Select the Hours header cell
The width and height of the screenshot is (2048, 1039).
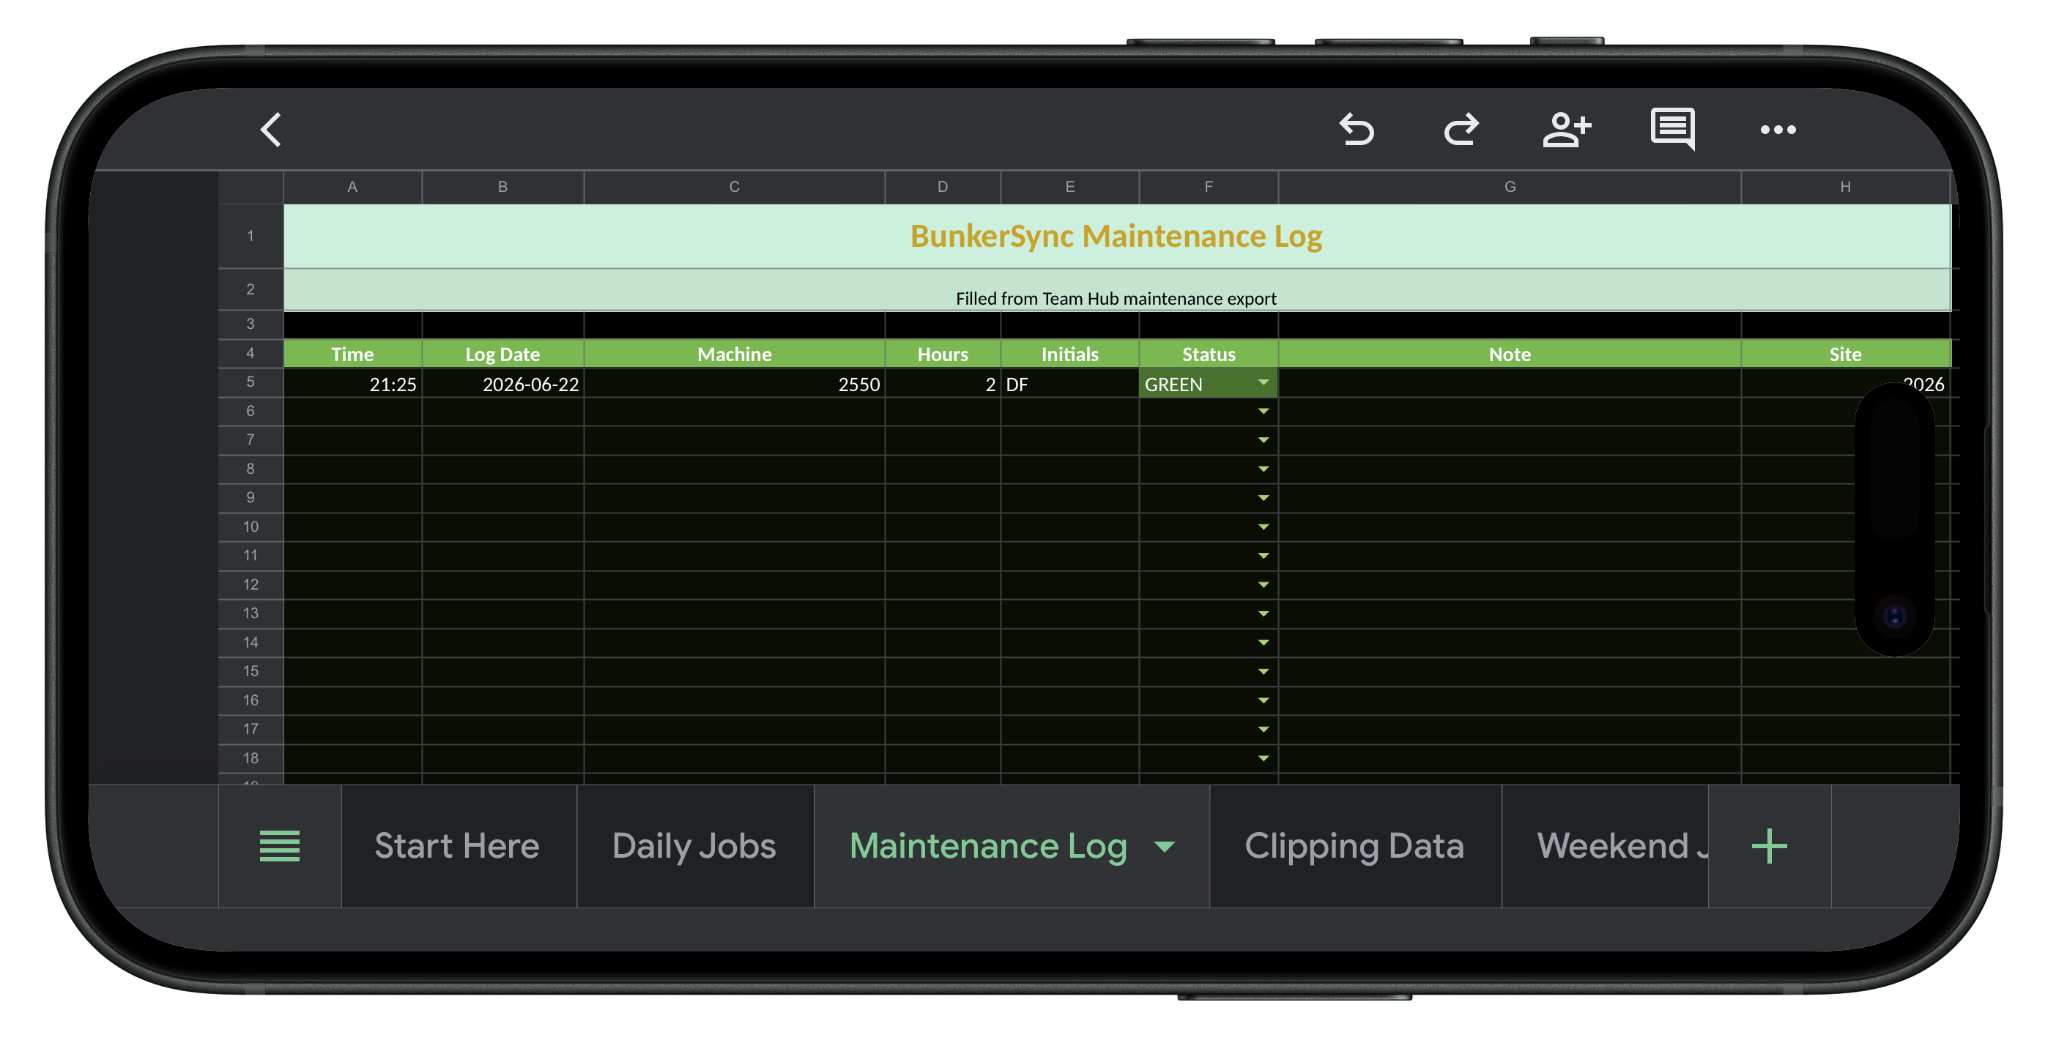coord(943,354)
